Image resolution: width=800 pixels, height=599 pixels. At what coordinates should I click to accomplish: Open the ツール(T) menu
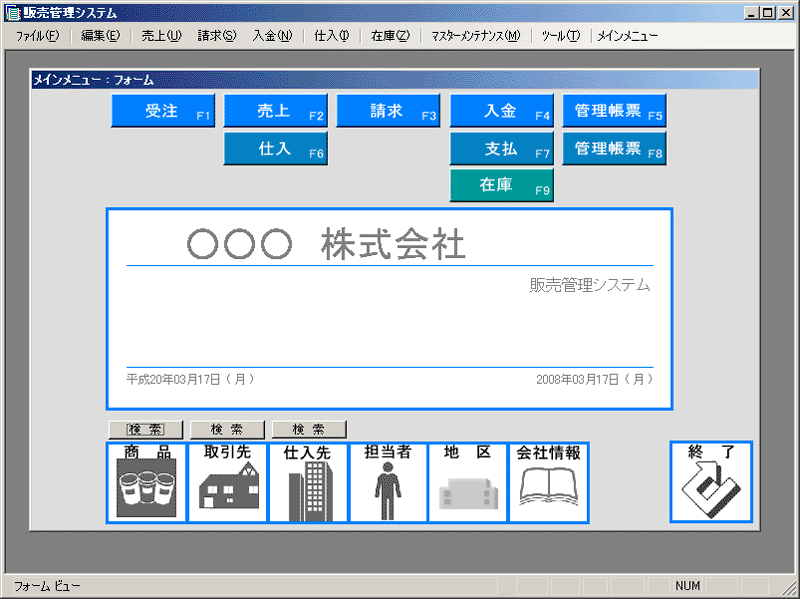tap(560, 36)
